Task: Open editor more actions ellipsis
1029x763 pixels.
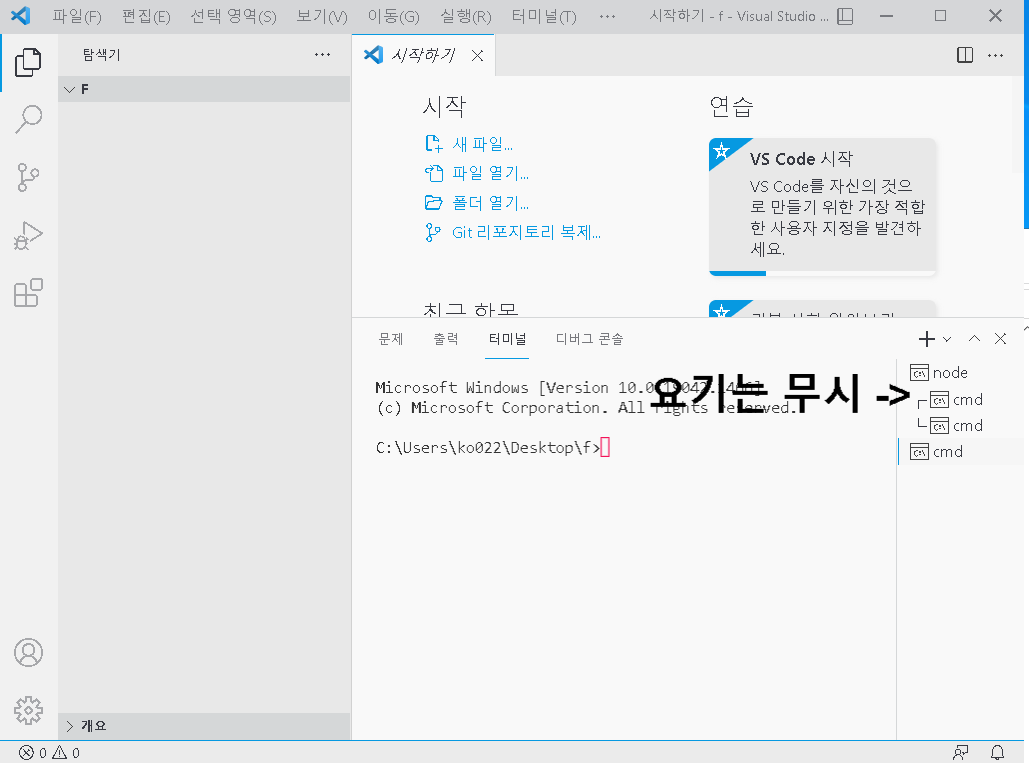Action: pos(996,56)
